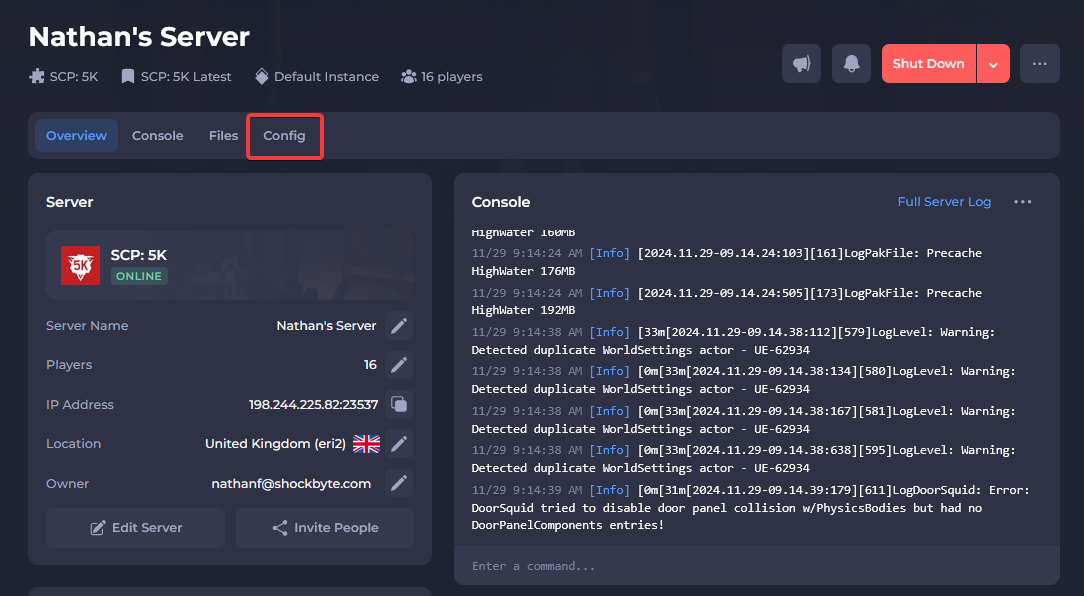Click the Precache HighWater 176MB log entry
The width and height of the screenshot is (1084, 596).
tap(727, 262)
